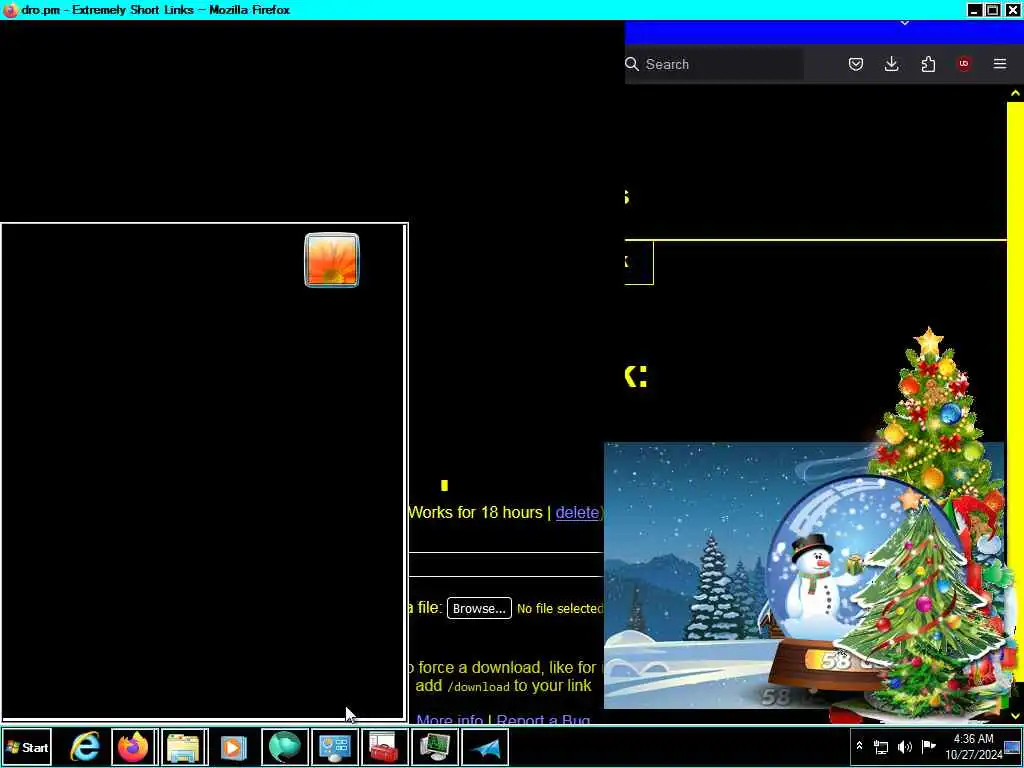The height and width of the screenshot is (768, 1024).
Task: Expand the list-all-tabs chevron at top
Action: [904, 24]
